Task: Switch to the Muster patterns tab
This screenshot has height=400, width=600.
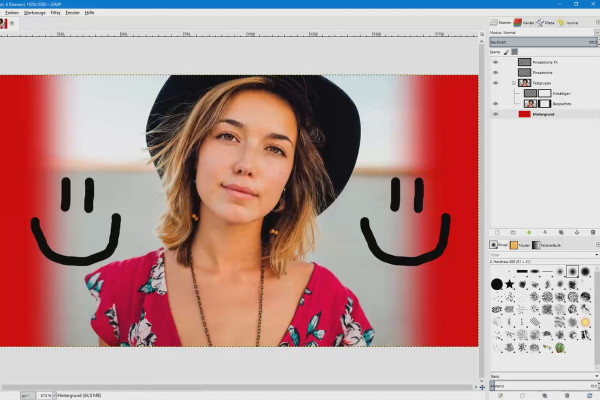Action: pos(520,245)
